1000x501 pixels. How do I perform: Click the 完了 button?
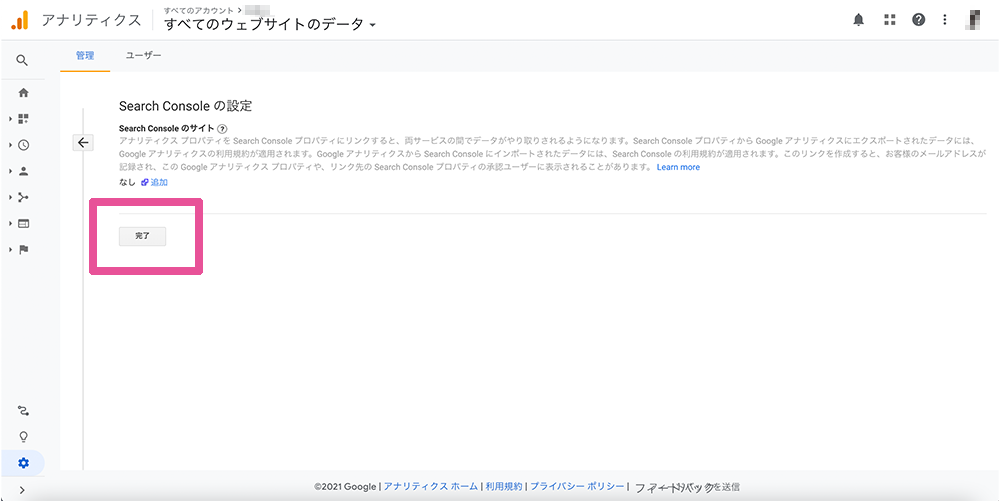coord(142,236)
